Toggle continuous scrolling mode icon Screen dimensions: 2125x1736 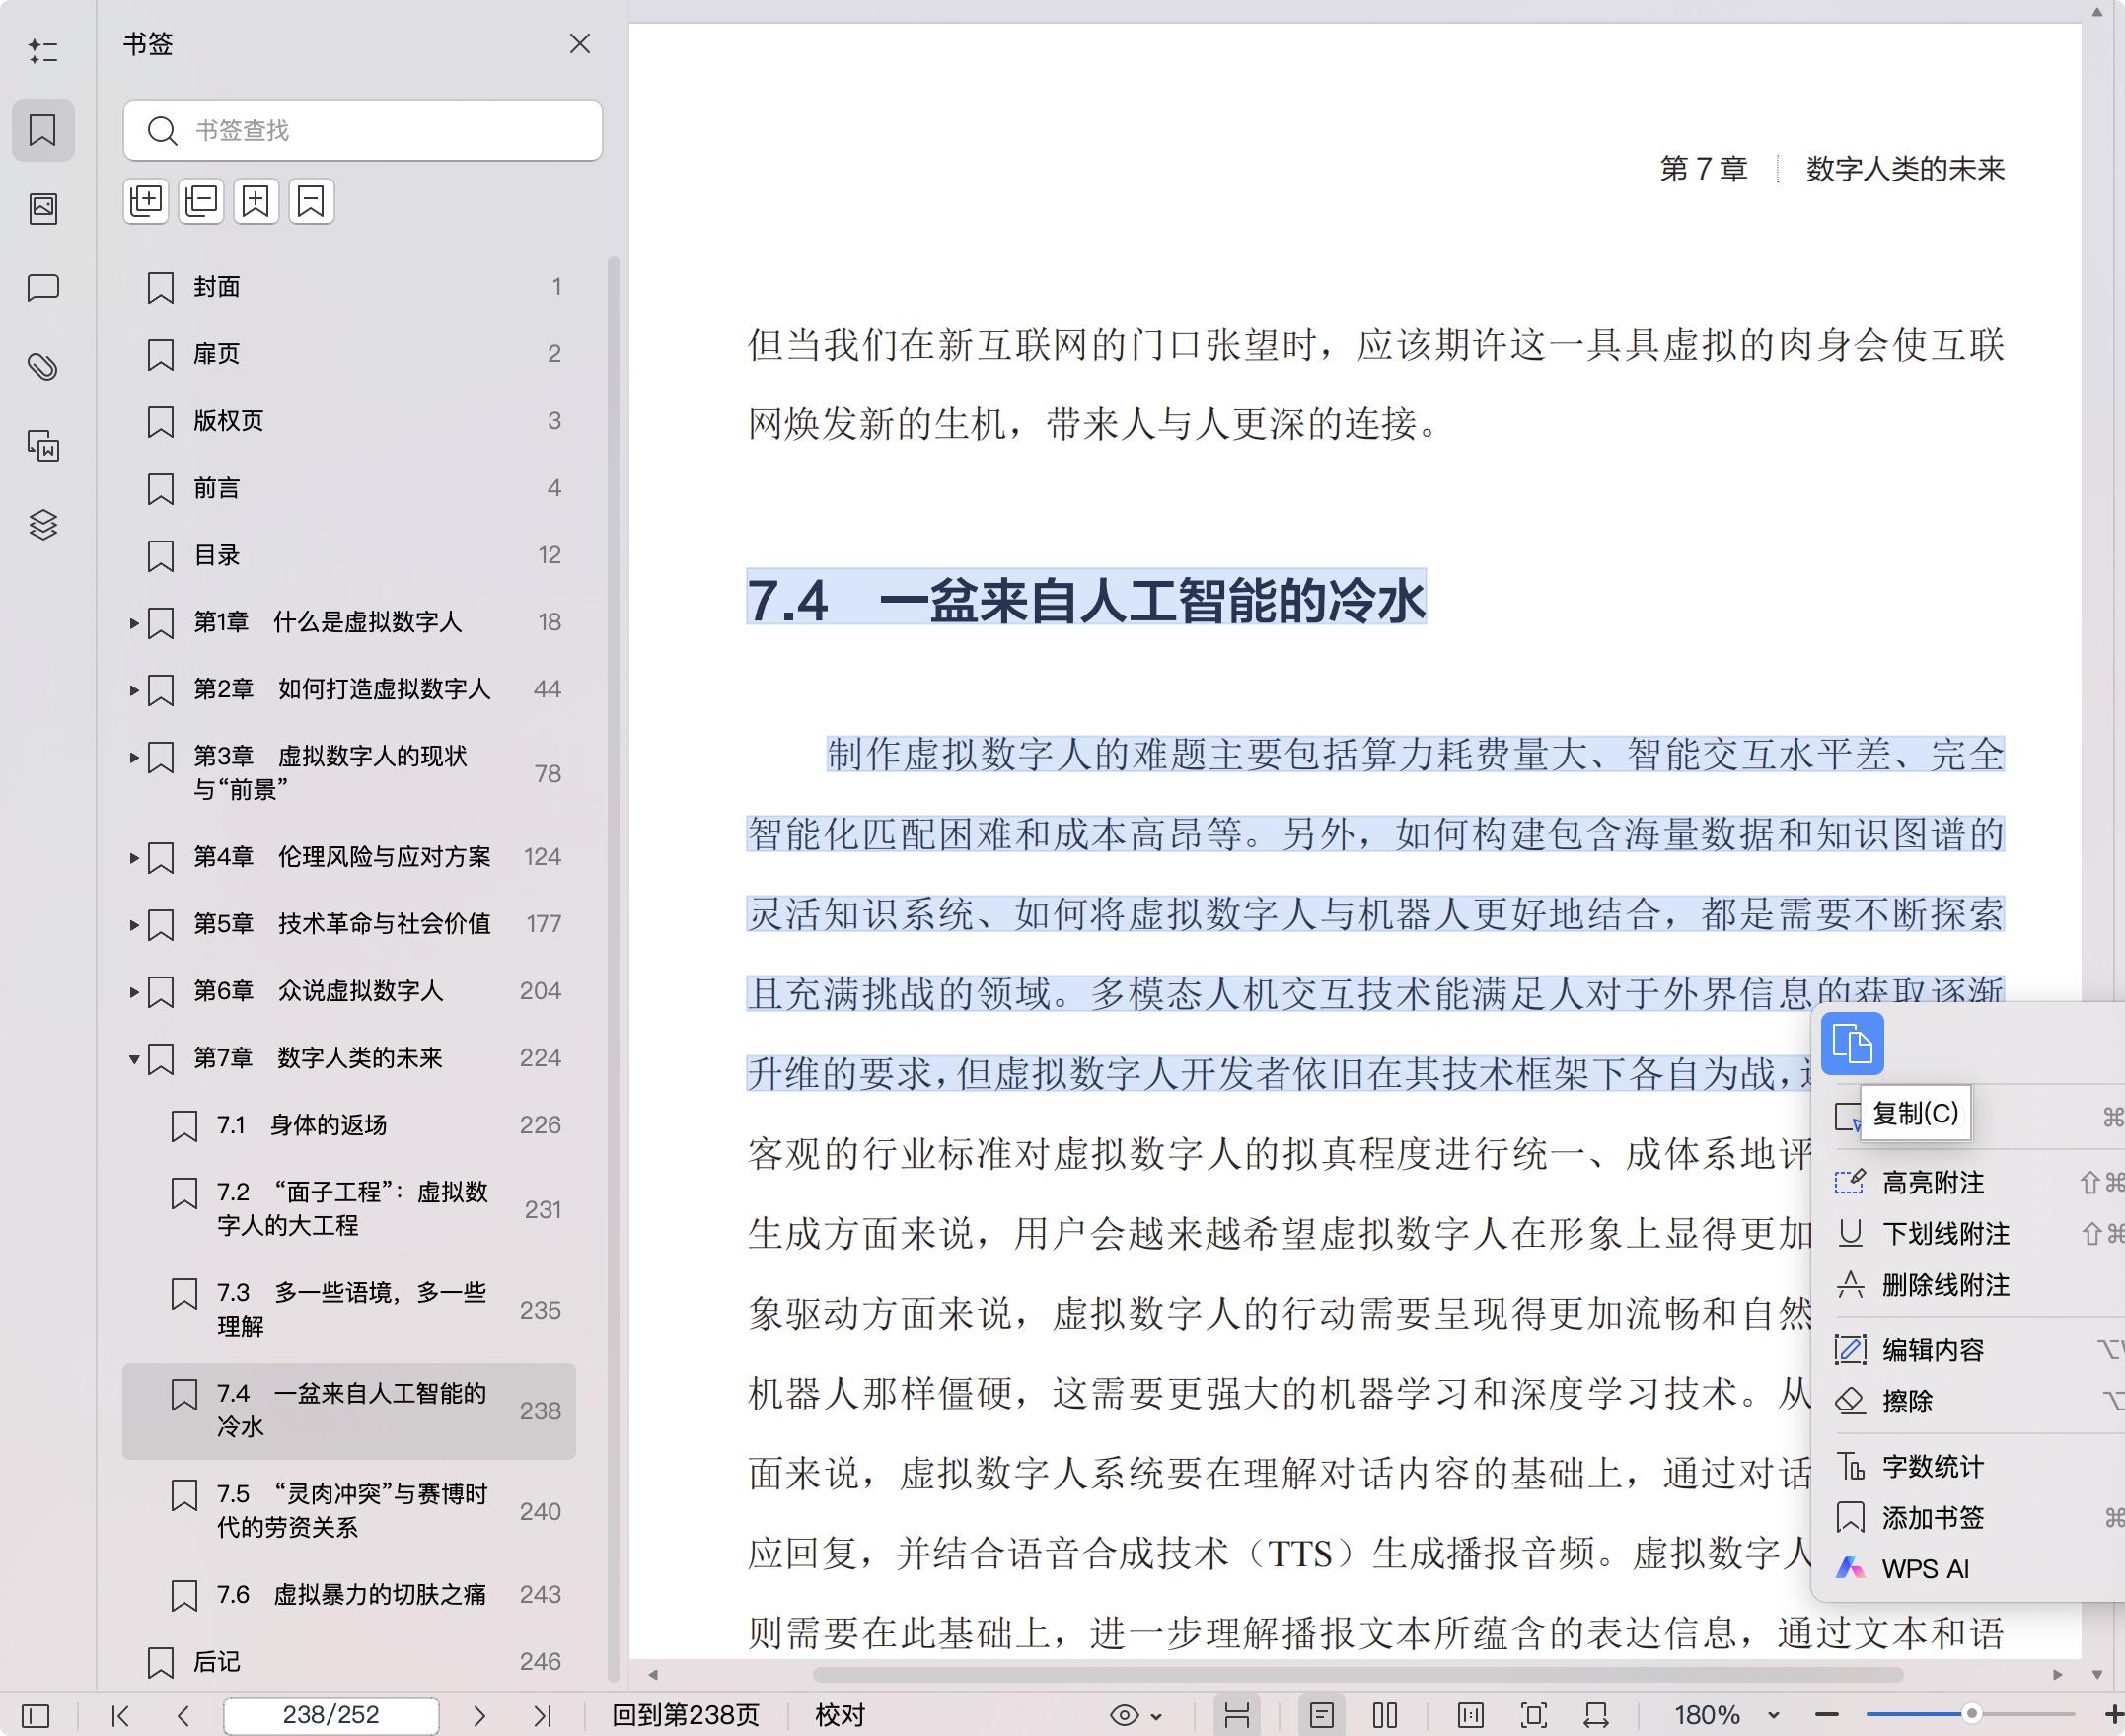tap(1237, 1716)
